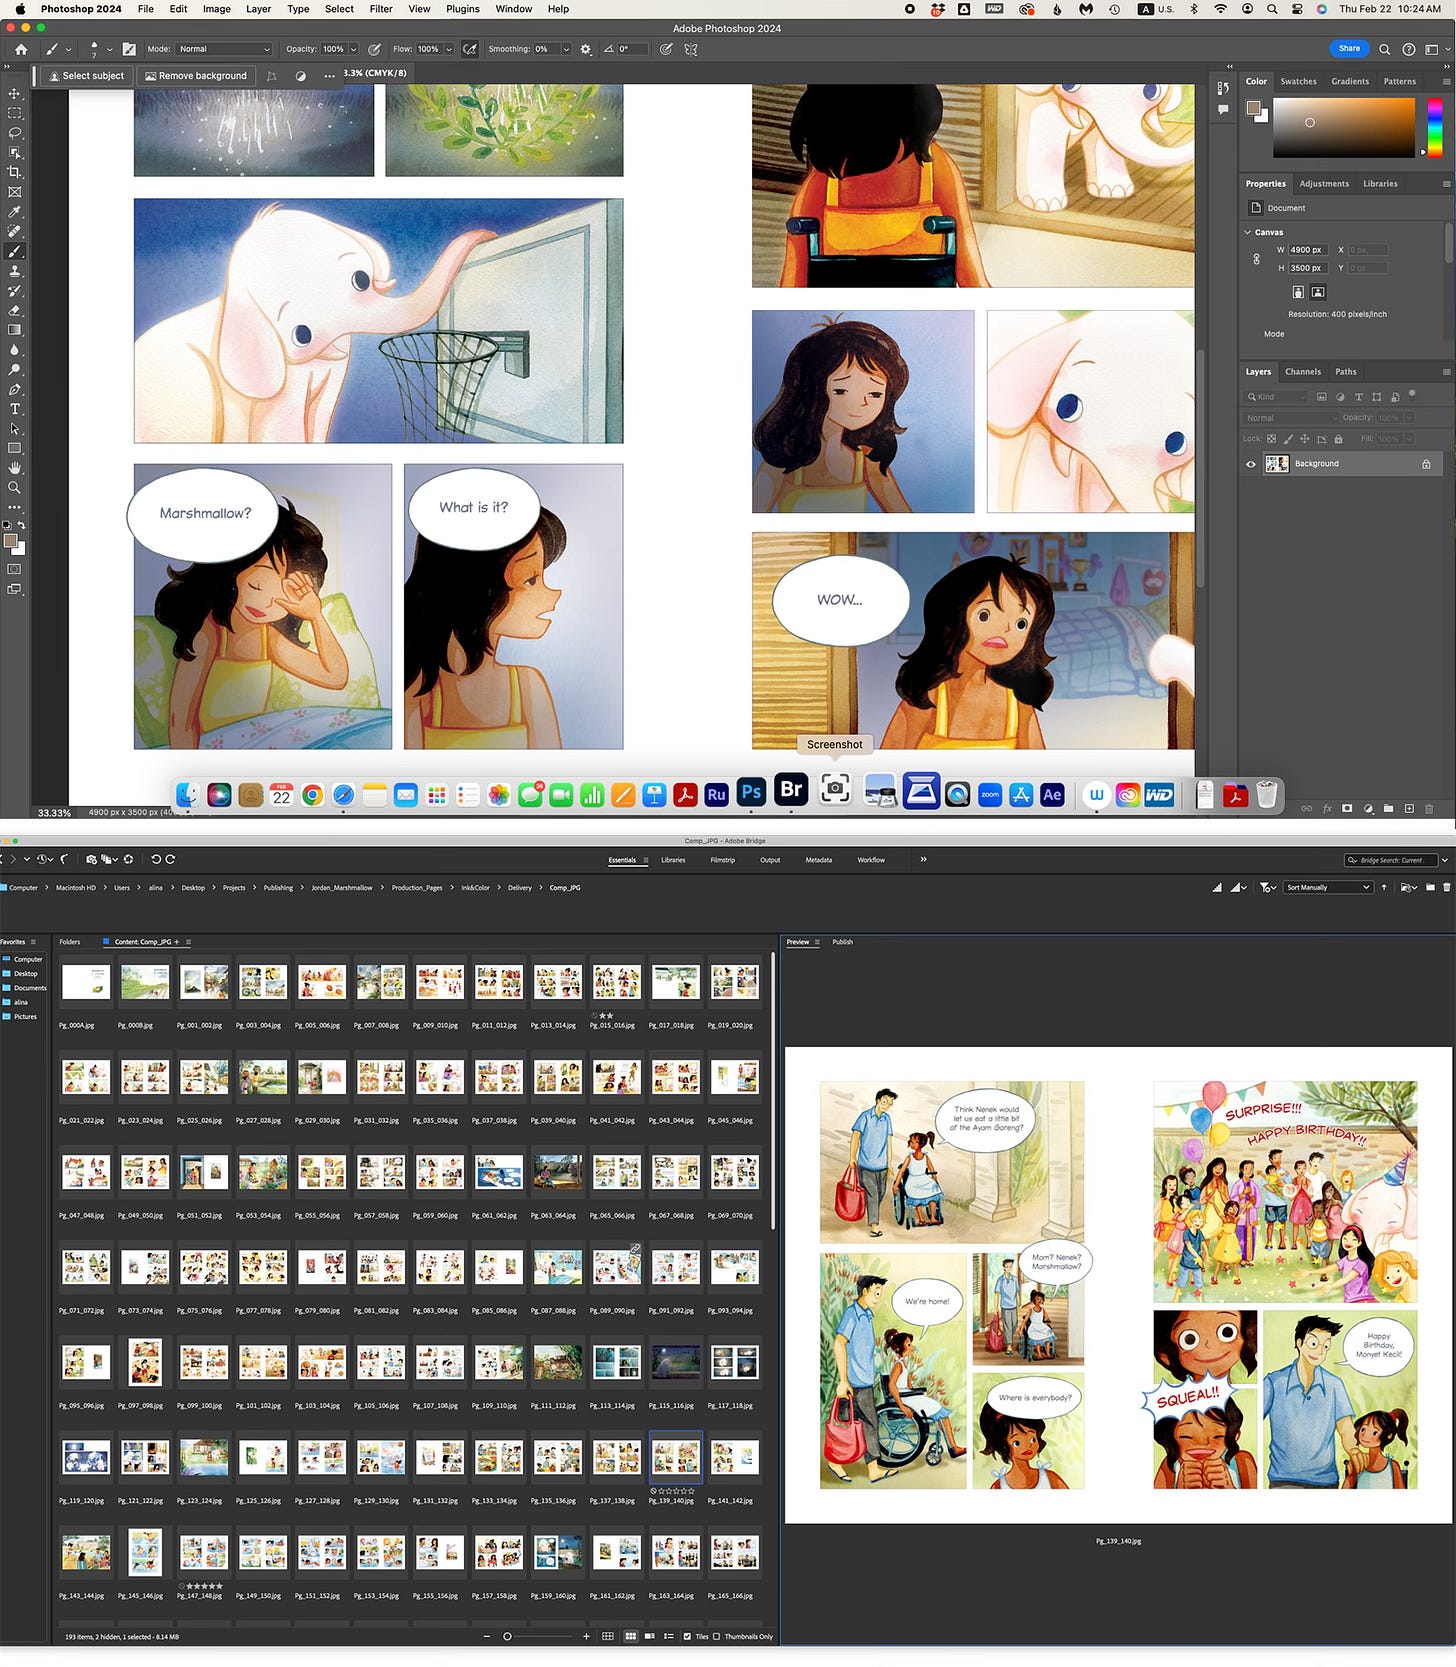The height and width of the screenshot is (1667, 1456).
Task: Switch to the Channels tab
Action: point(1303,372)
